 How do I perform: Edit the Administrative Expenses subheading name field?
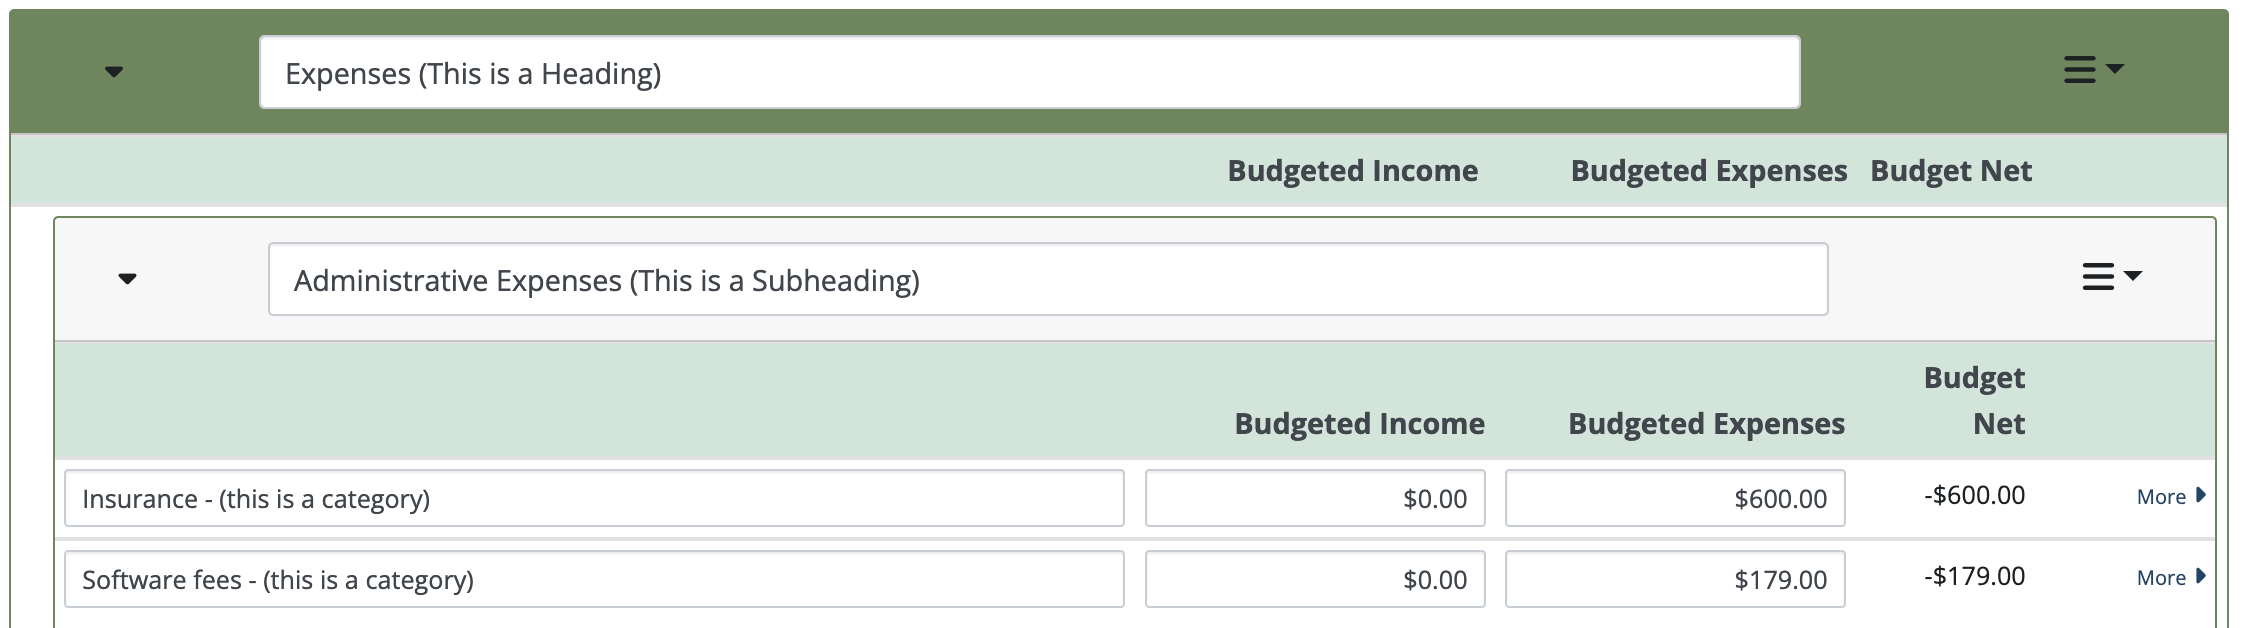pyautogui.click(x=1047, y=279)
